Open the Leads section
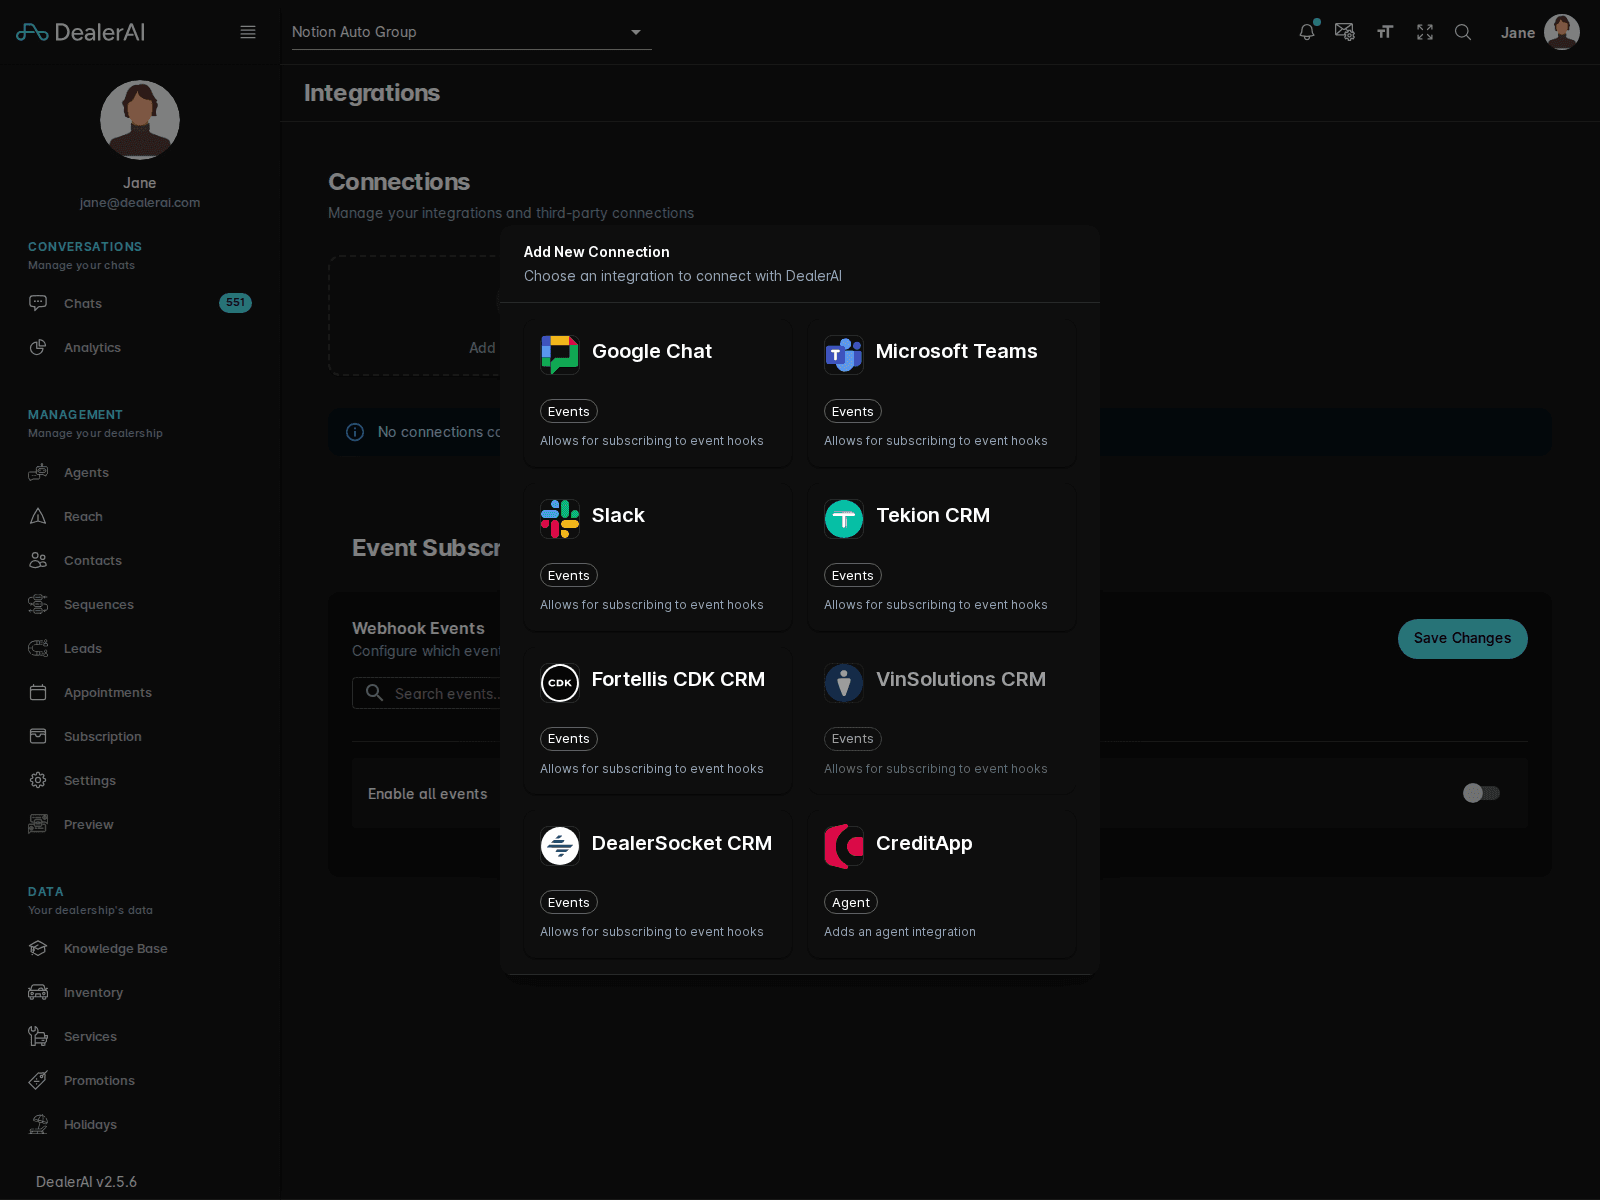This screenshot has height=1200, width=1600. (81, 648)
